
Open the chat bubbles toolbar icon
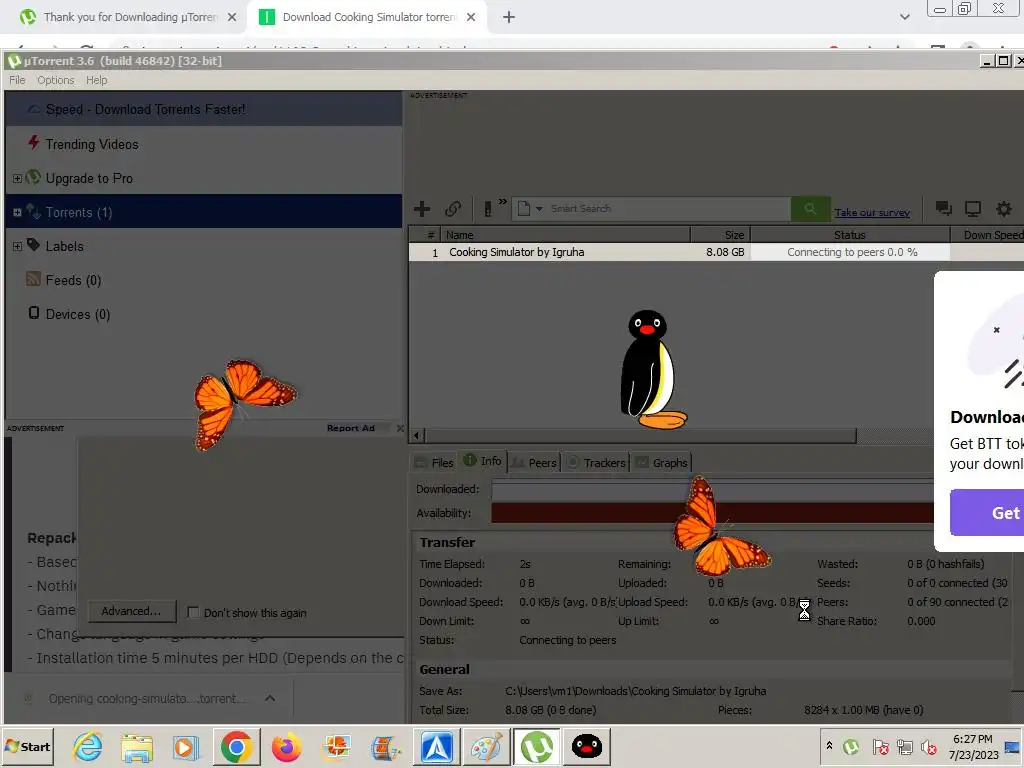click(x=943, y=209)
